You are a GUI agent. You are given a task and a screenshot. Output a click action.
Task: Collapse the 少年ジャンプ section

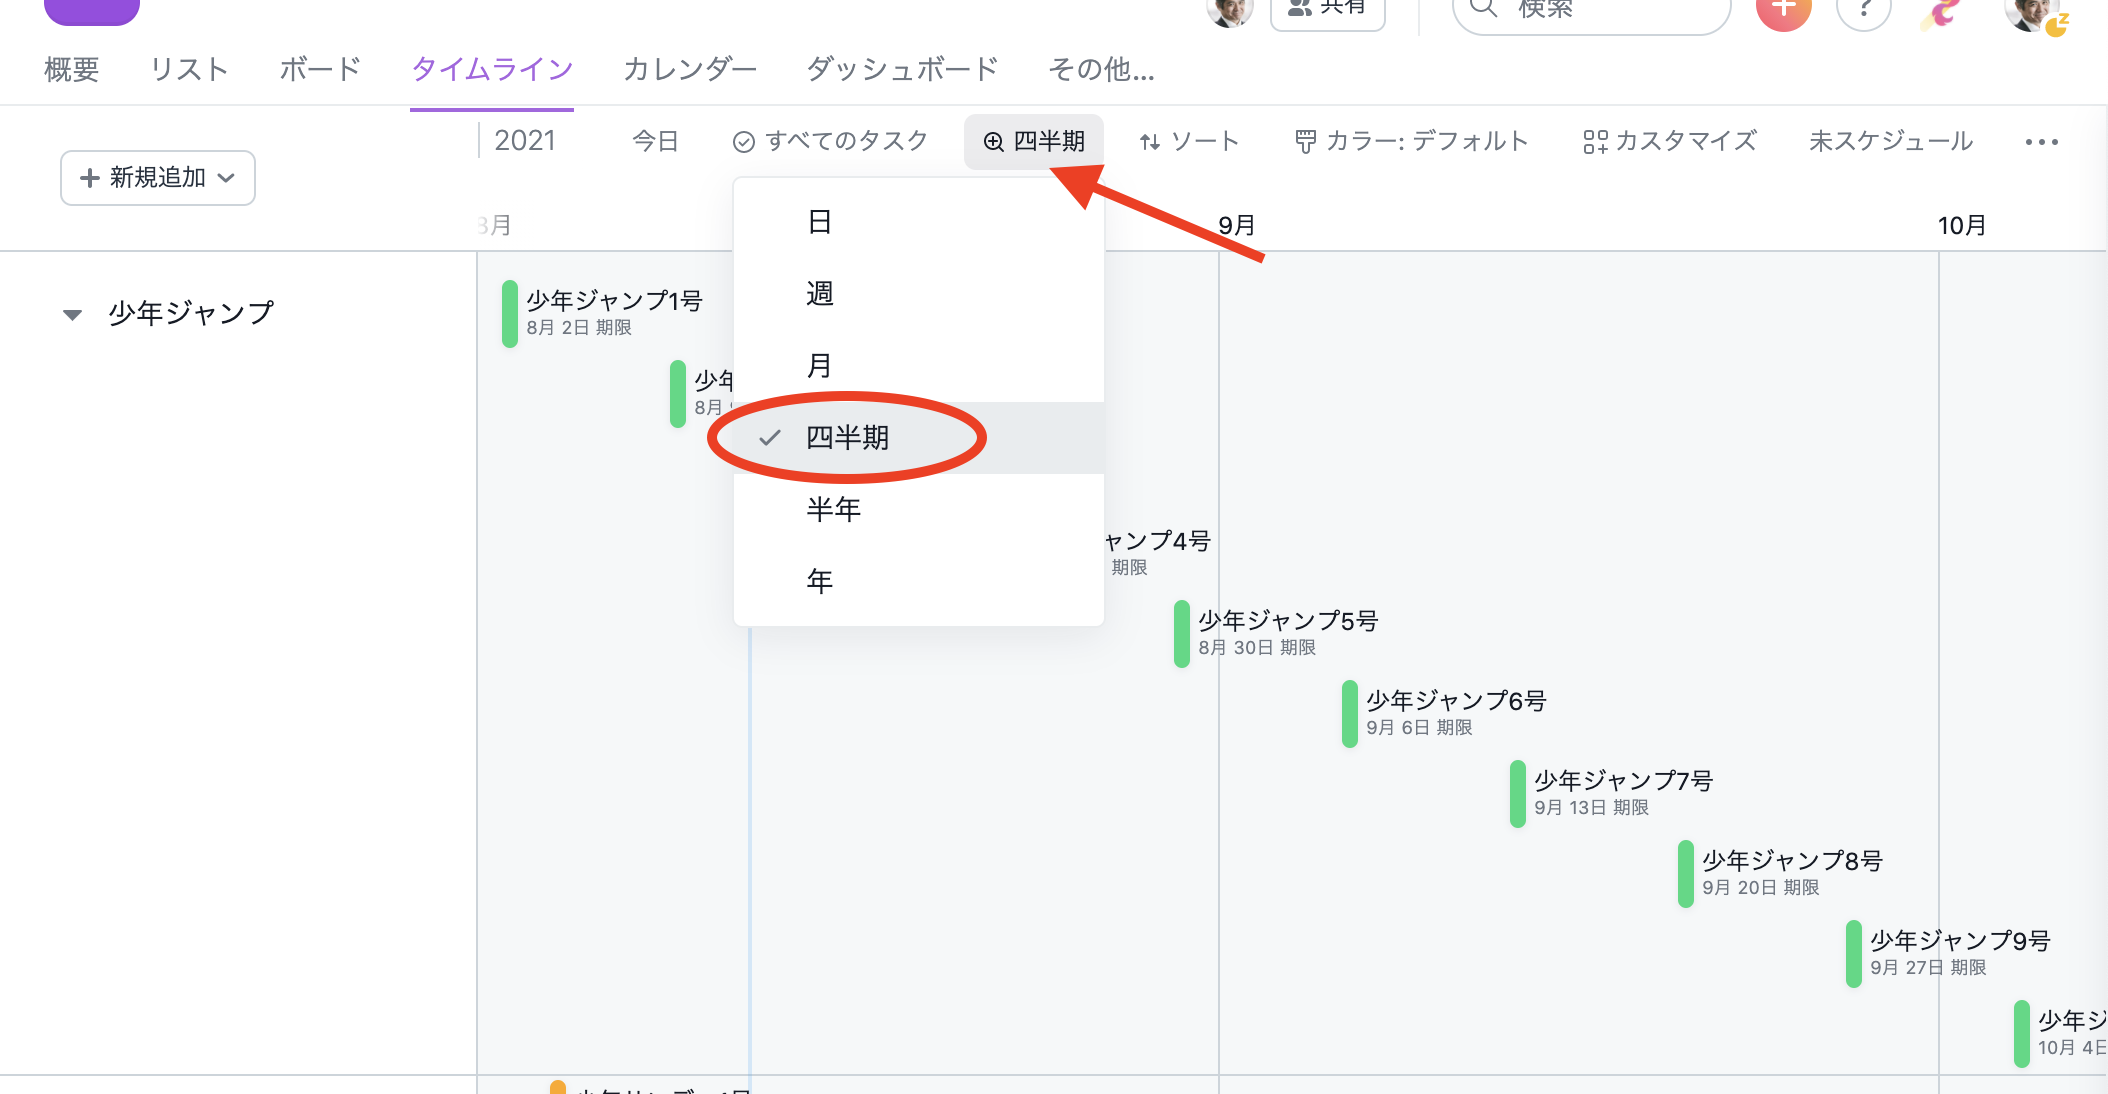[72, 315]
